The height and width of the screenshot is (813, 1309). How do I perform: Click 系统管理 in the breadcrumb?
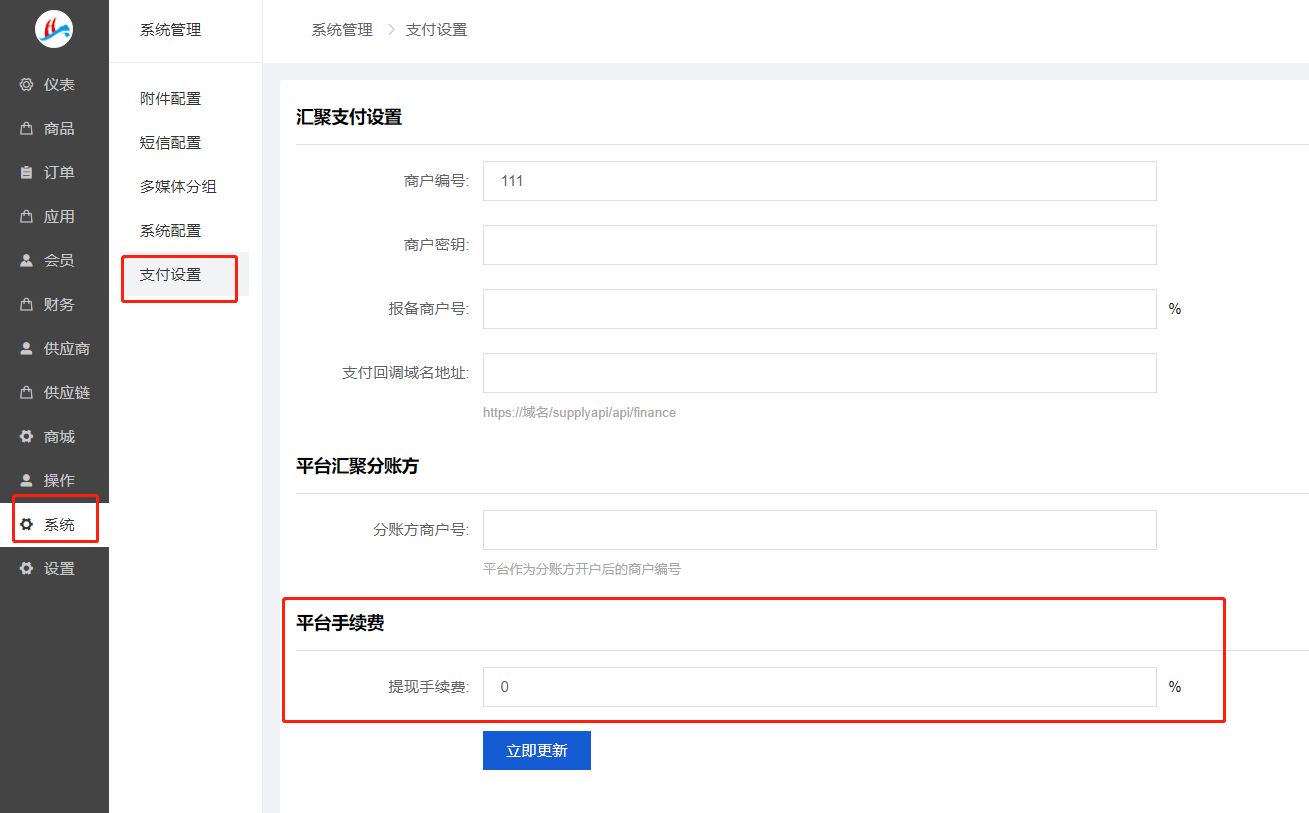click(342, 30)
